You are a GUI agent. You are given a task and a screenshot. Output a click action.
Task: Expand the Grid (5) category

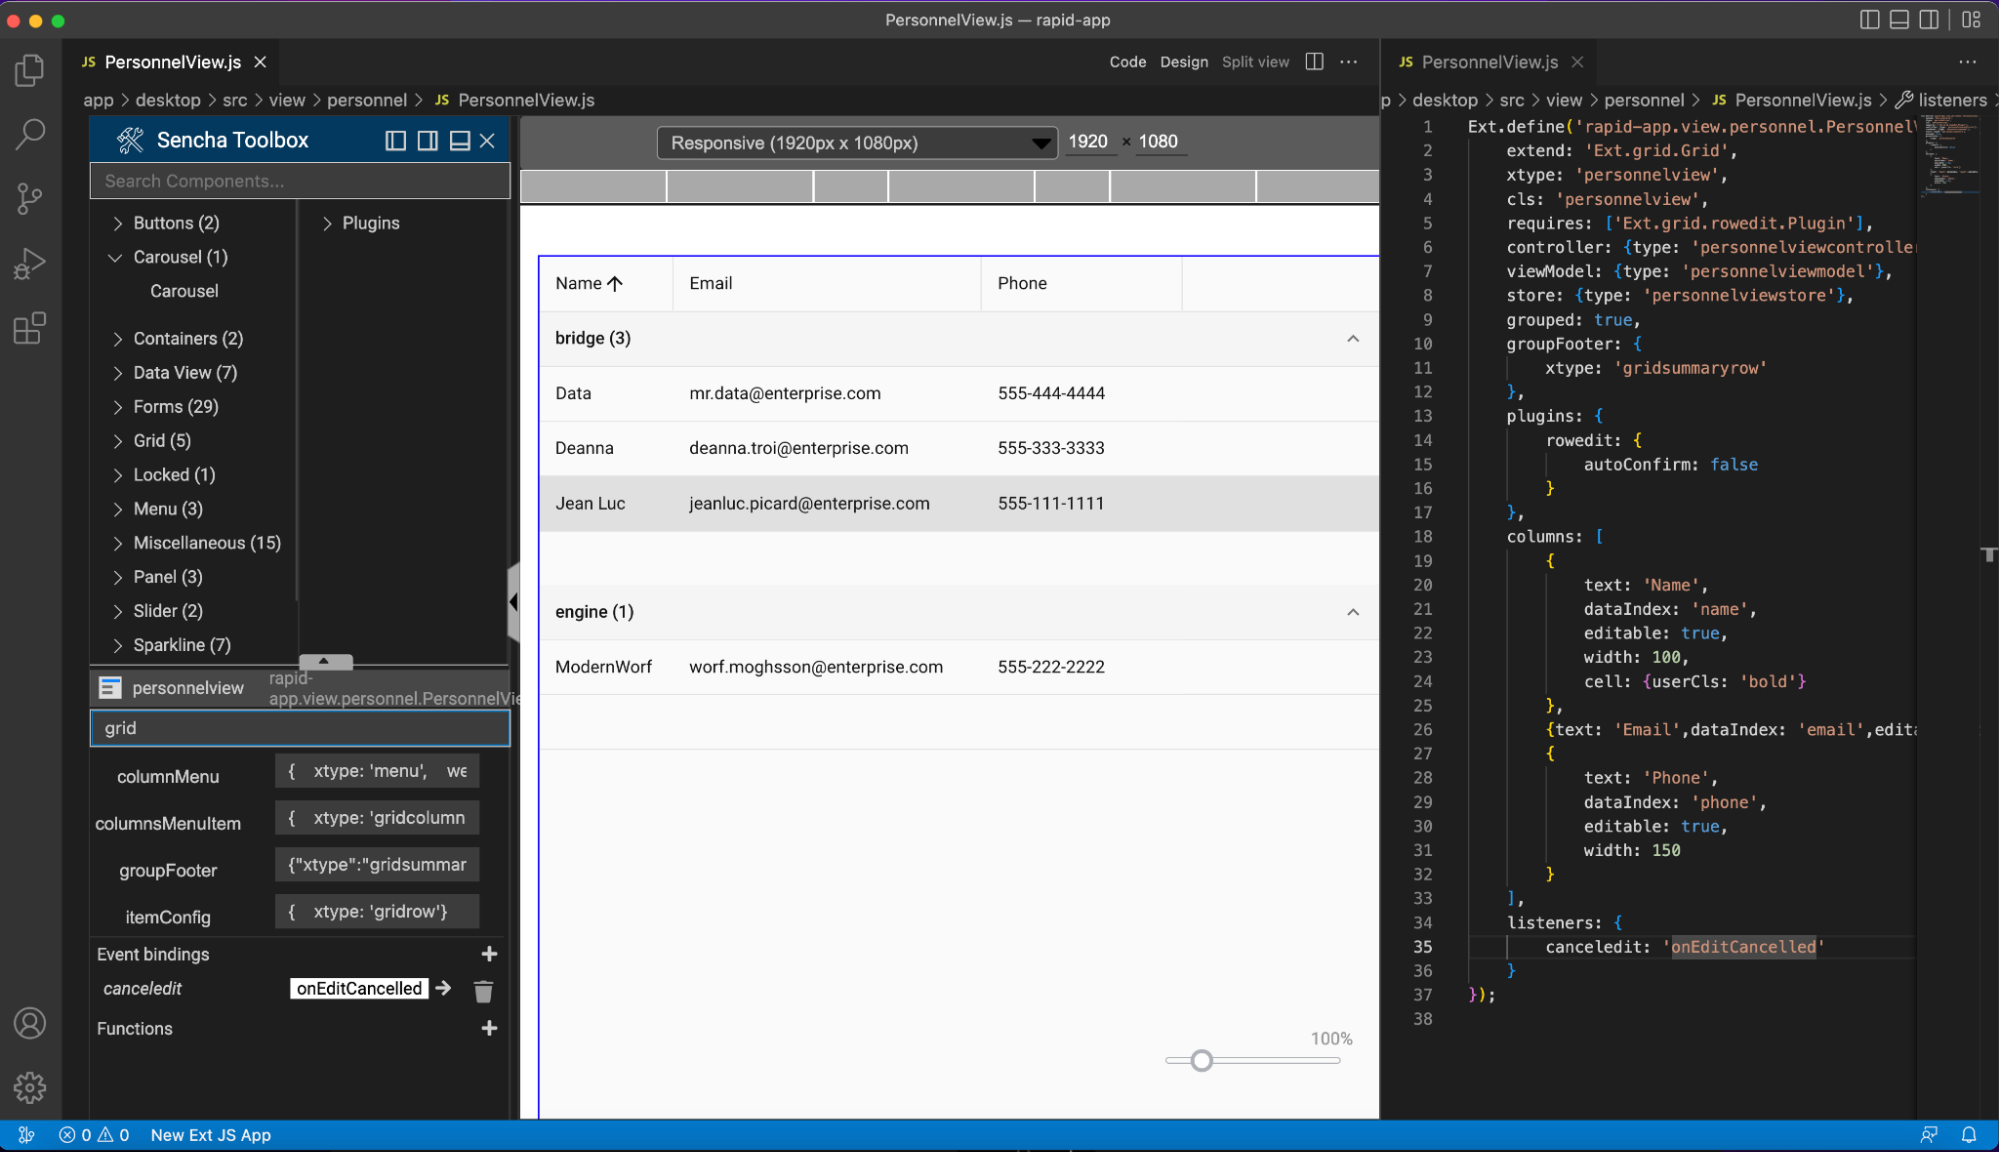click(x=118, y=441)
